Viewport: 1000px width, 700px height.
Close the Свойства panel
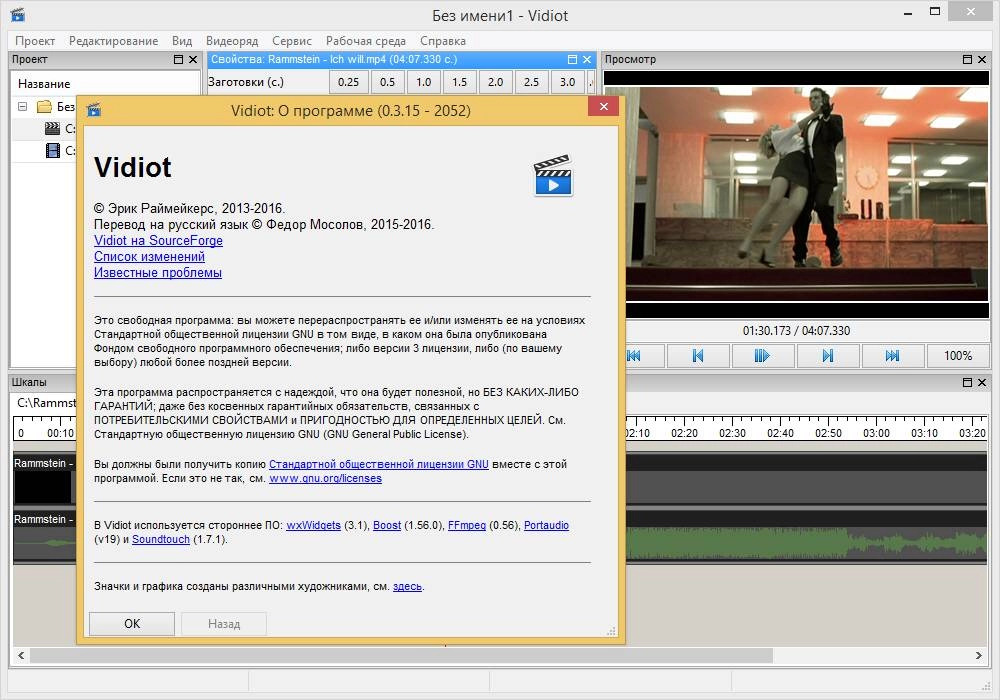(x=587, y=59)
